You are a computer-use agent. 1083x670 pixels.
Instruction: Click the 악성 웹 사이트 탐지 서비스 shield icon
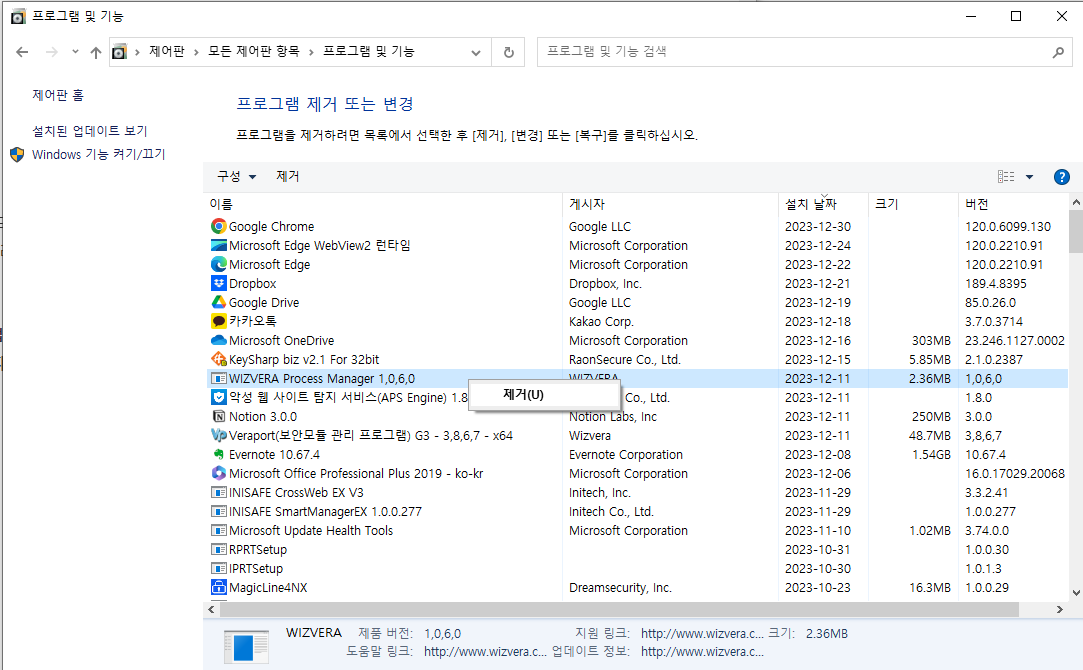[218, 397]
